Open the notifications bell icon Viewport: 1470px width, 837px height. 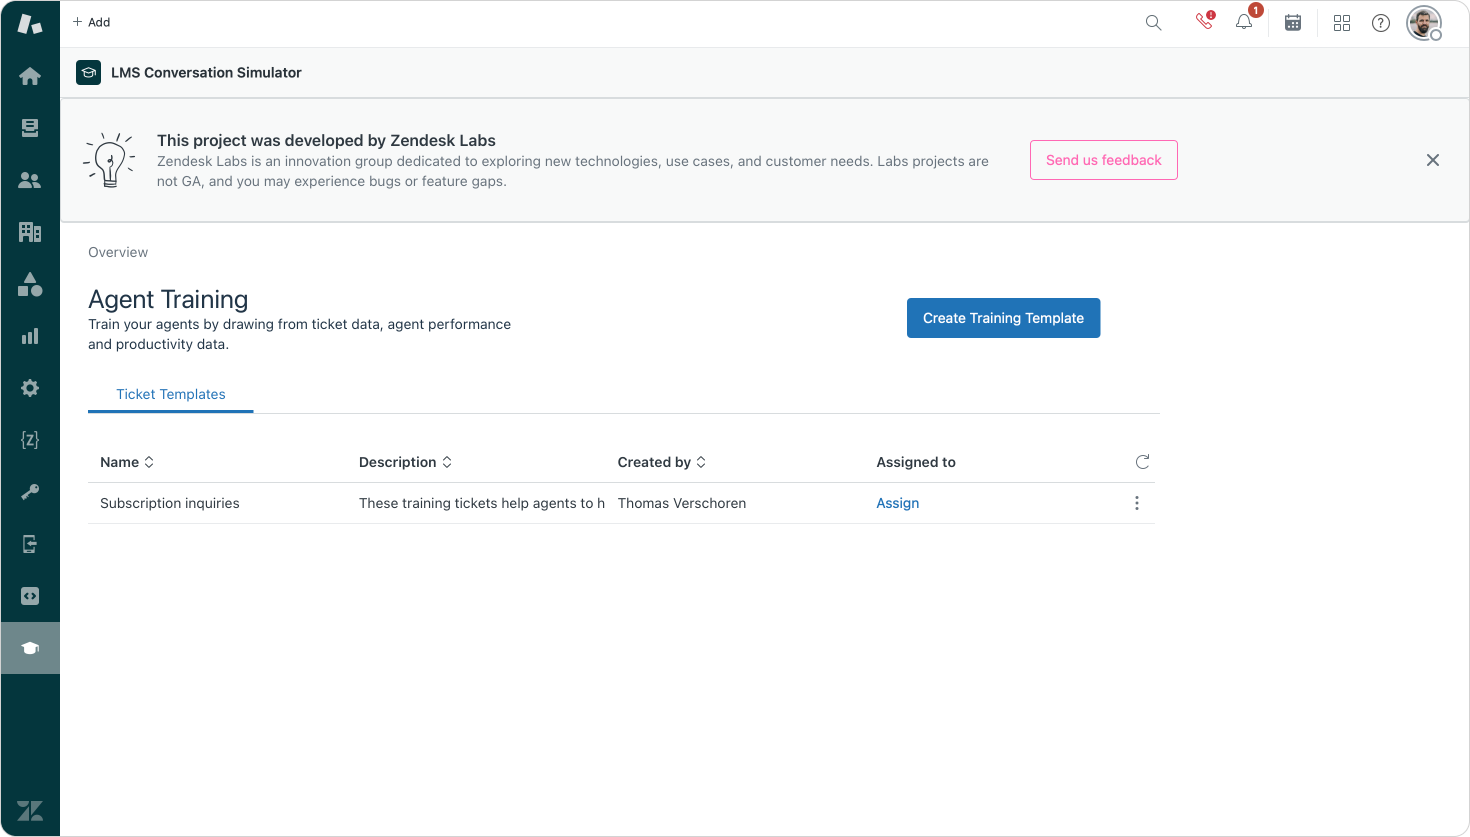click(x=1244, y=21)
